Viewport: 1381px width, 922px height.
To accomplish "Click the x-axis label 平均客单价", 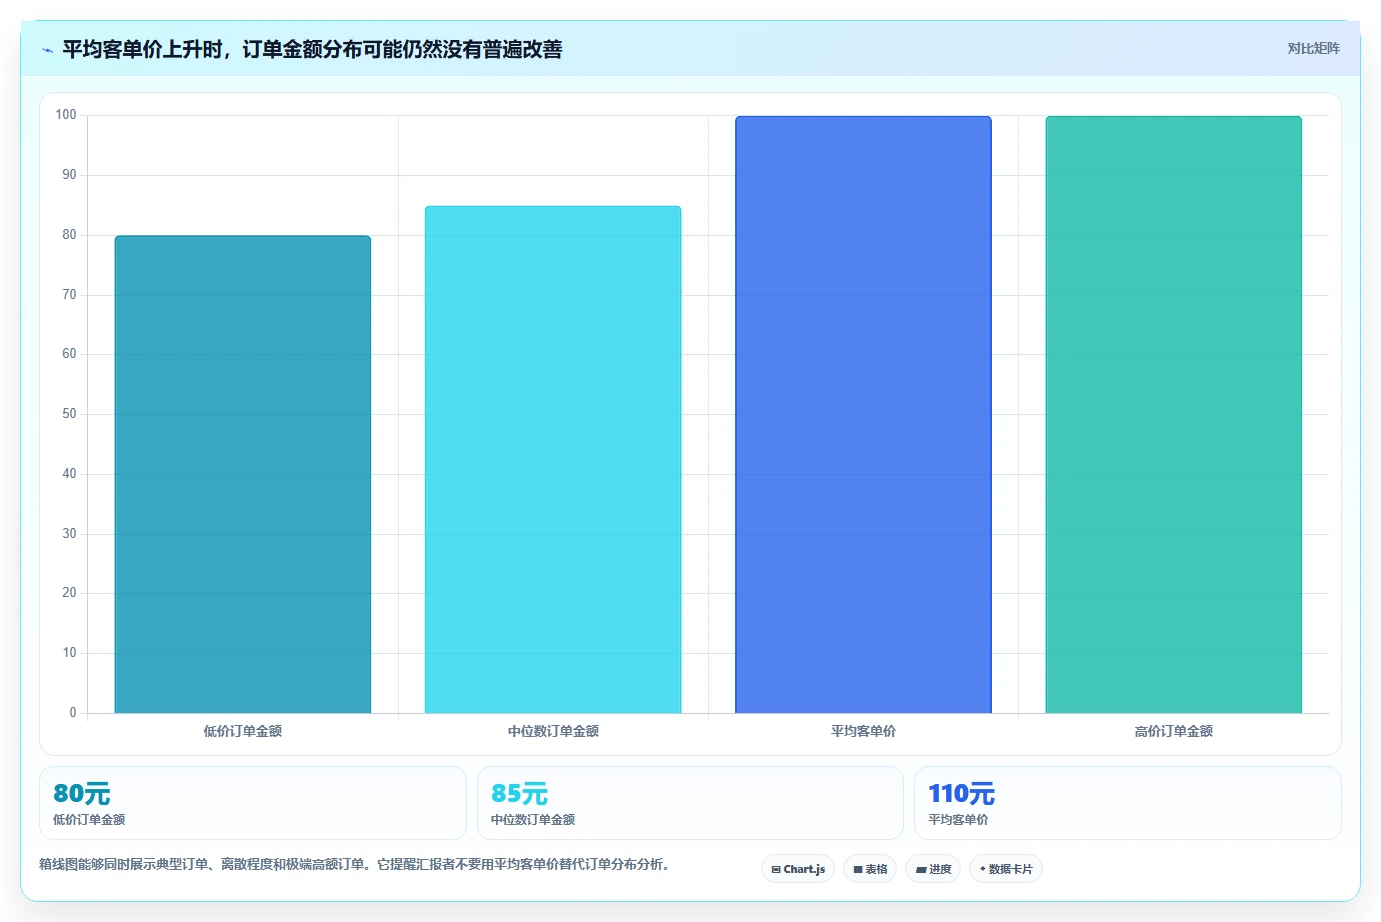I will 863,732.
